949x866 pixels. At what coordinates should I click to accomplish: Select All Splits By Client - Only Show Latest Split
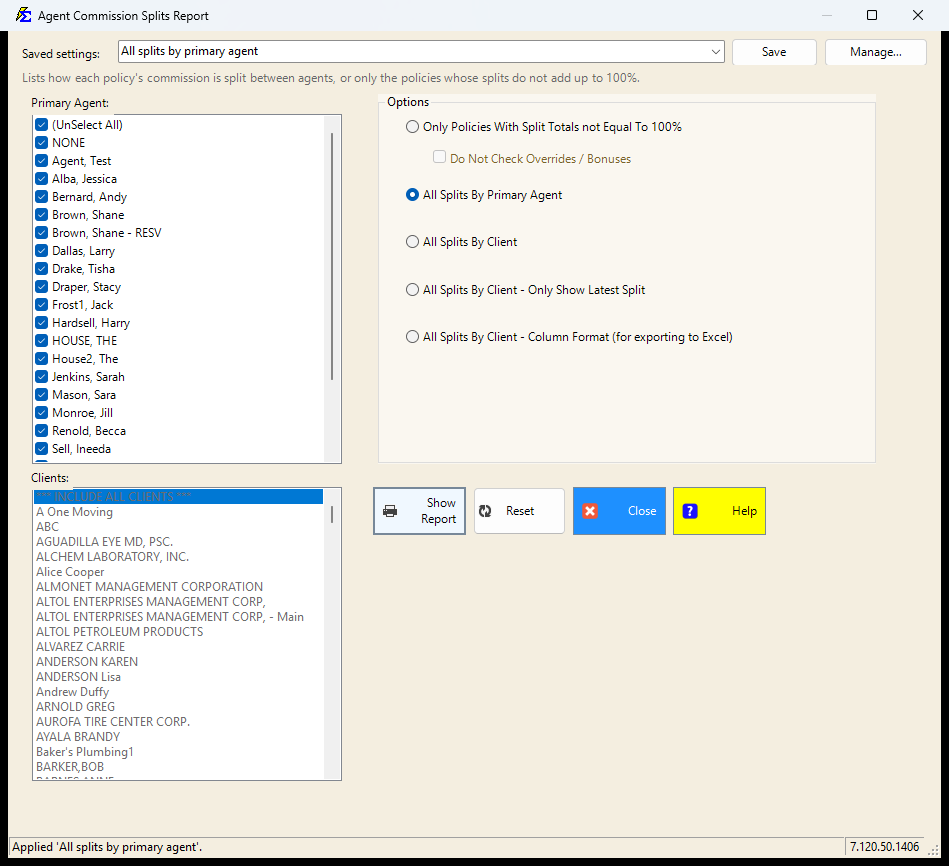coord(412,290)
